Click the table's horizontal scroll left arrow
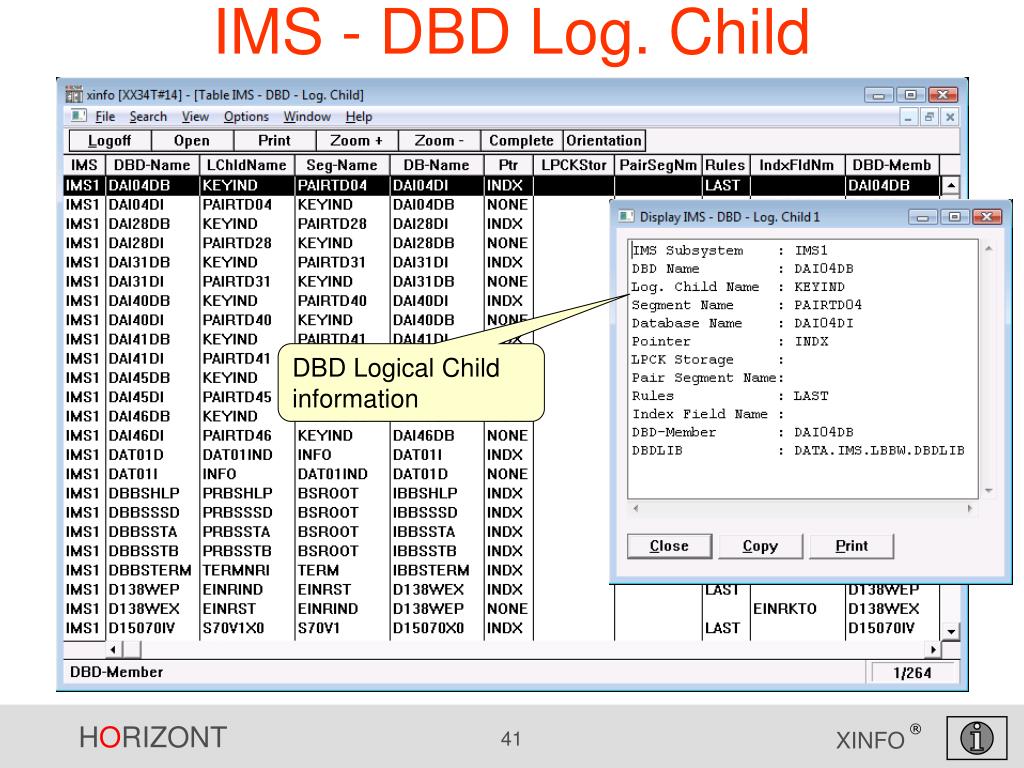This screenshot has height=768, width=1024. click(113, 650)
